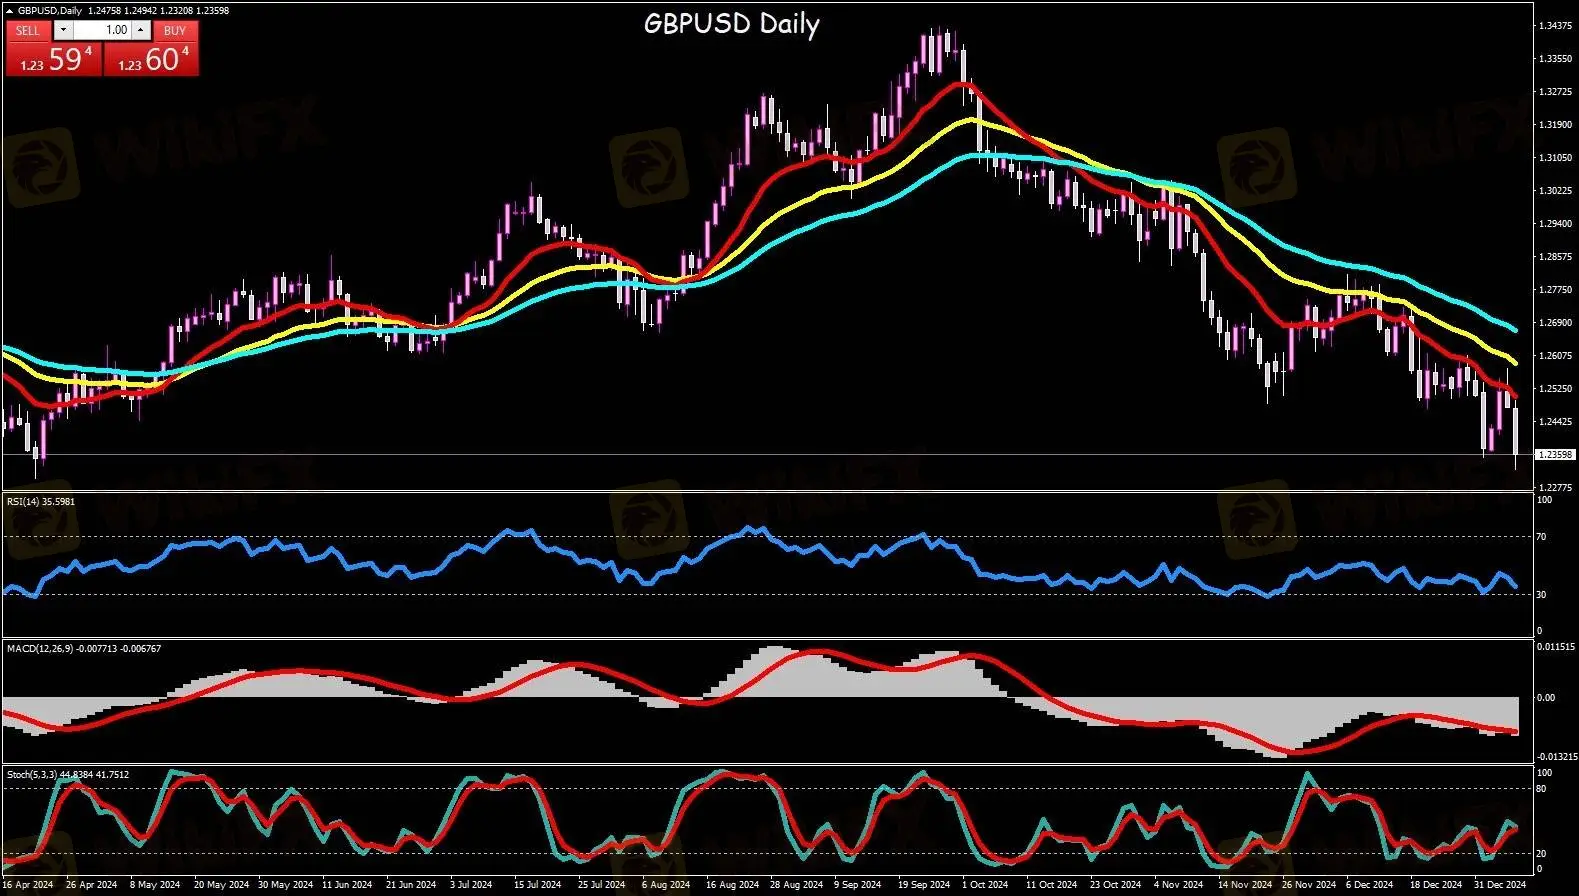Click the 21 Jun 2024 date label

click(411, 885)
